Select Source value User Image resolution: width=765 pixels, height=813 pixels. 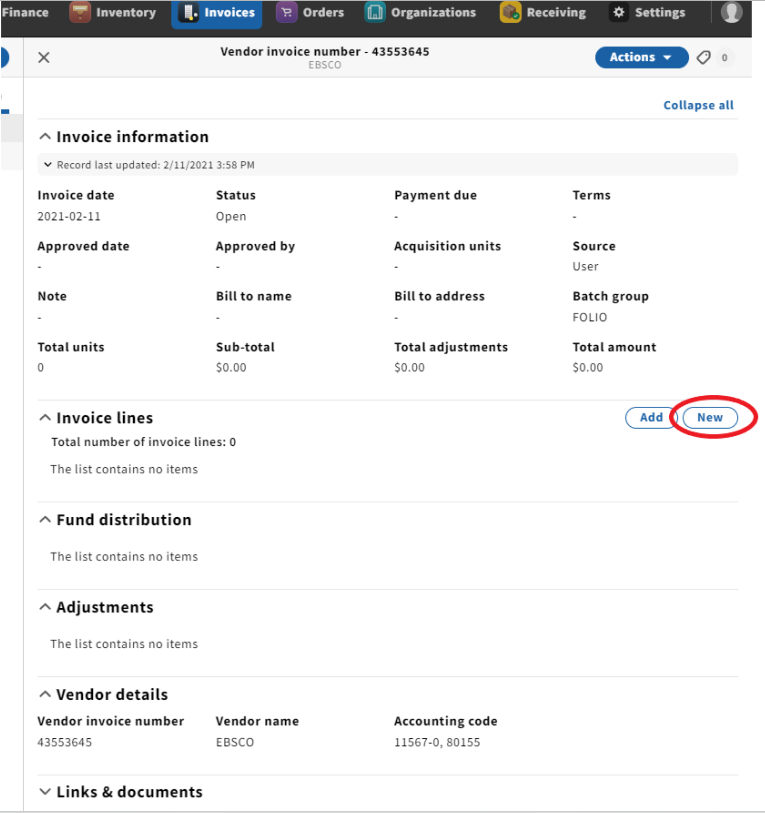pos(586,267)
